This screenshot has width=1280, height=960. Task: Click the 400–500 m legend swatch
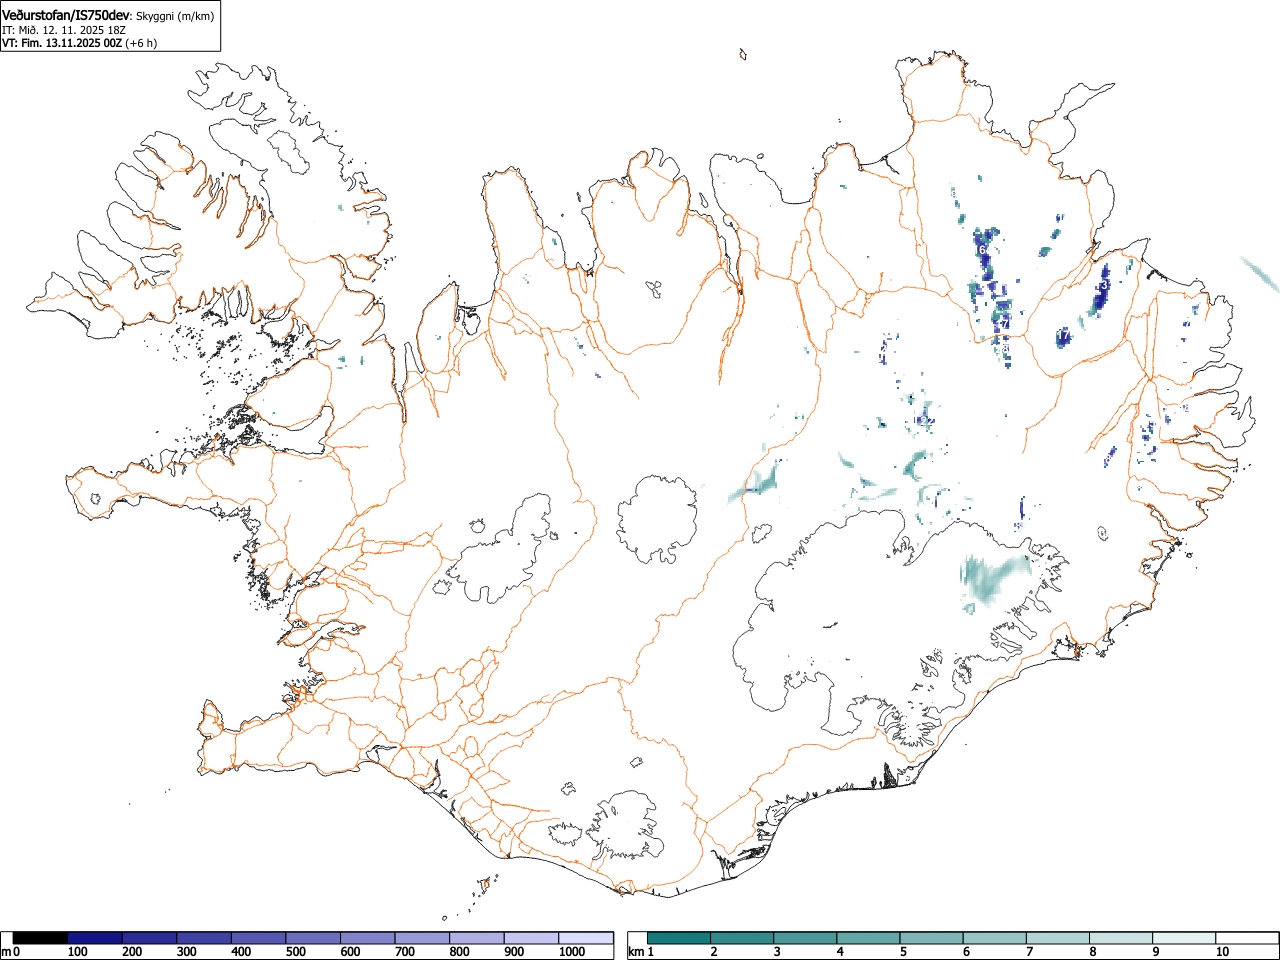259,938
